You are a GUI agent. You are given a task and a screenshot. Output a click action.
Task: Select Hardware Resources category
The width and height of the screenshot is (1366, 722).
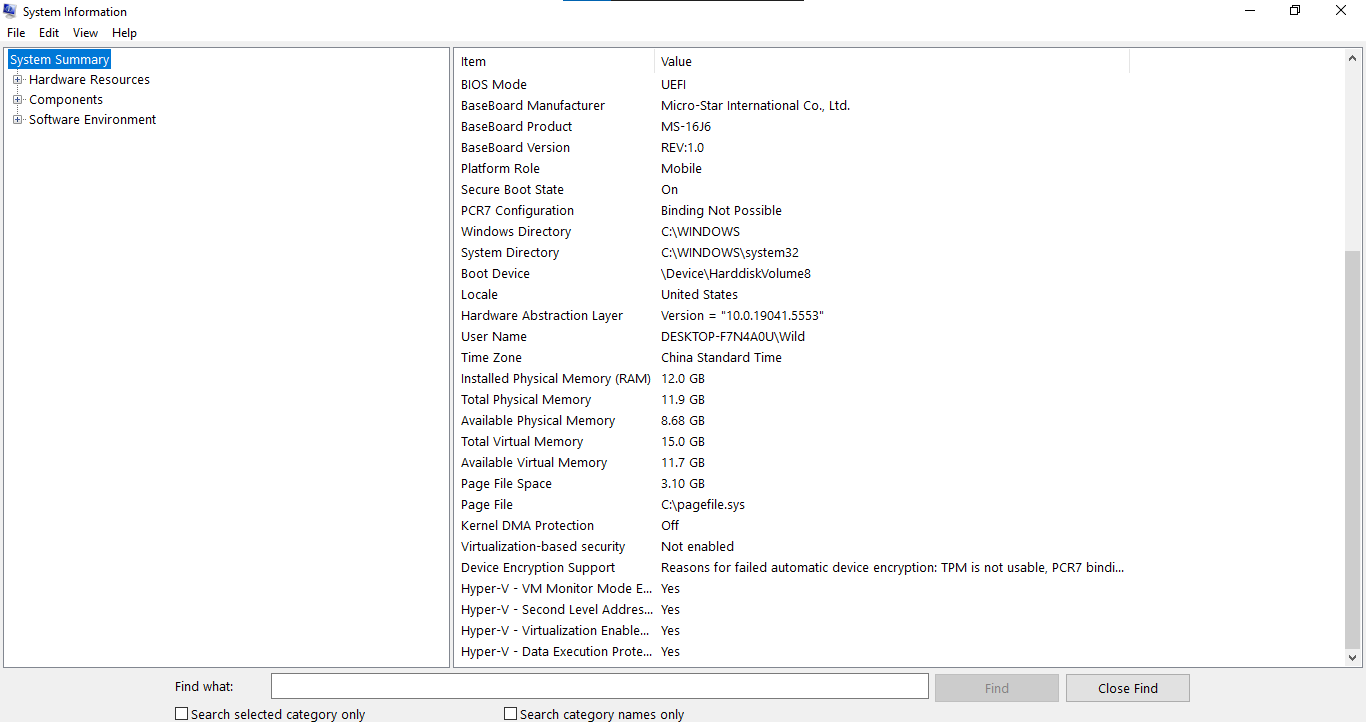click(89, 80)
